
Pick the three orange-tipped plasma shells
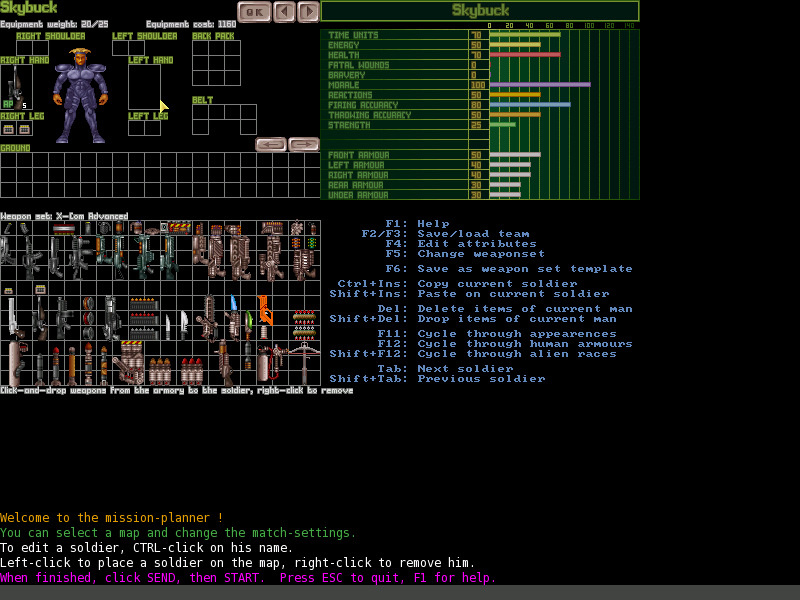pos(160,371)
